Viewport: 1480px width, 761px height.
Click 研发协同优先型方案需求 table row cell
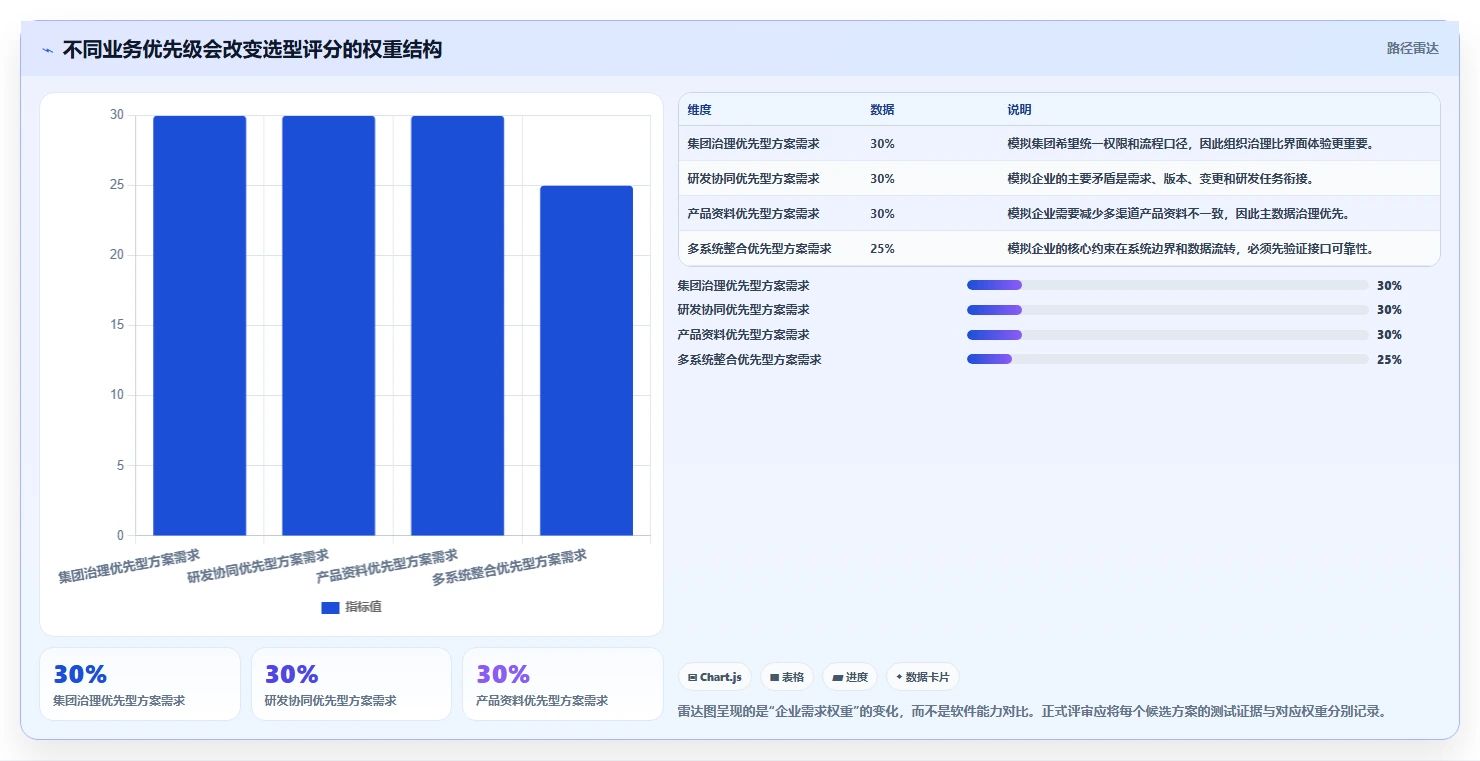pyautogui.click(x=753, y=179)
